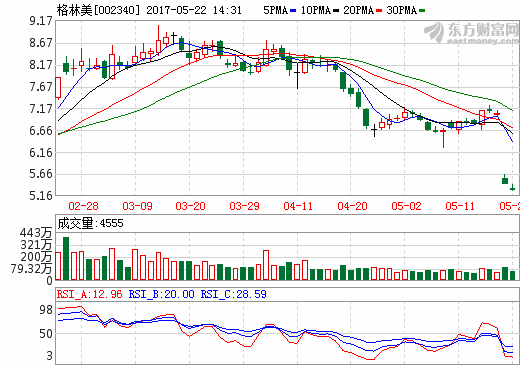Click the 98 RSI axis label
Image resolution: width=520 pixels, height=365 pixels.
coord(46,310)
